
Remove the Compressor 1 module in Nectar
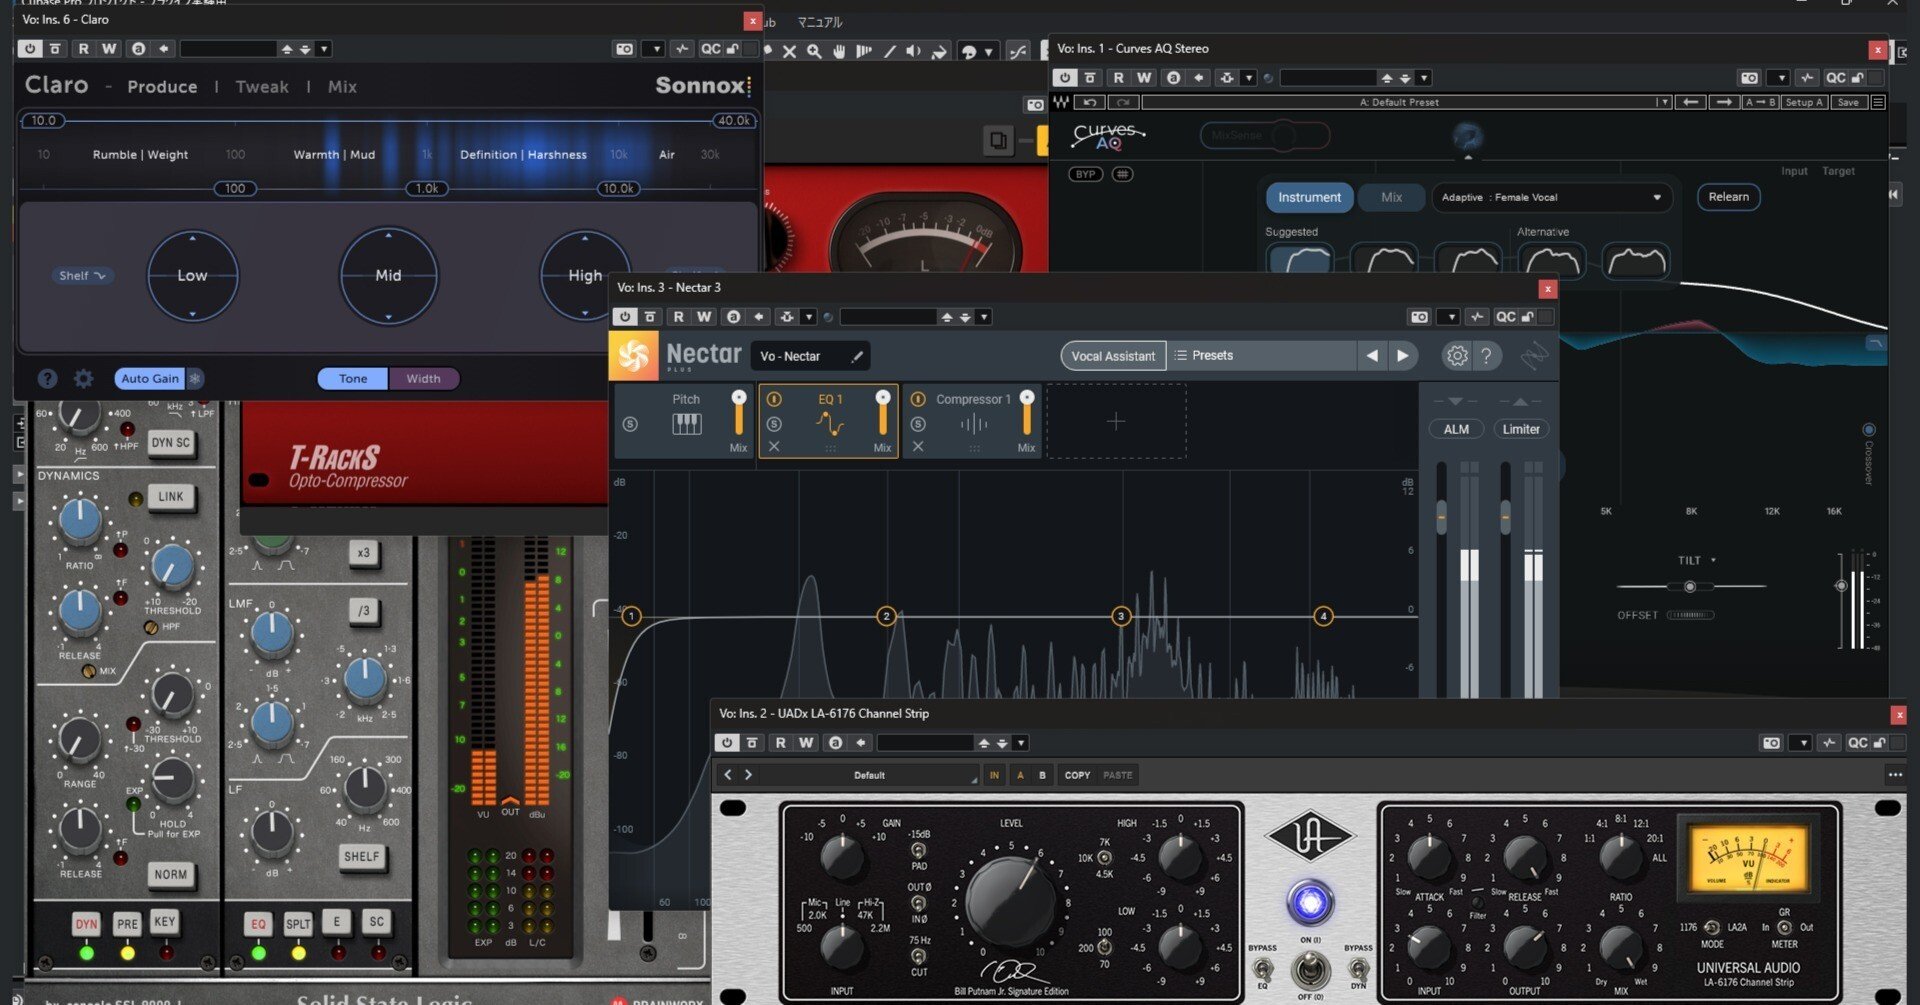point(918,447)
